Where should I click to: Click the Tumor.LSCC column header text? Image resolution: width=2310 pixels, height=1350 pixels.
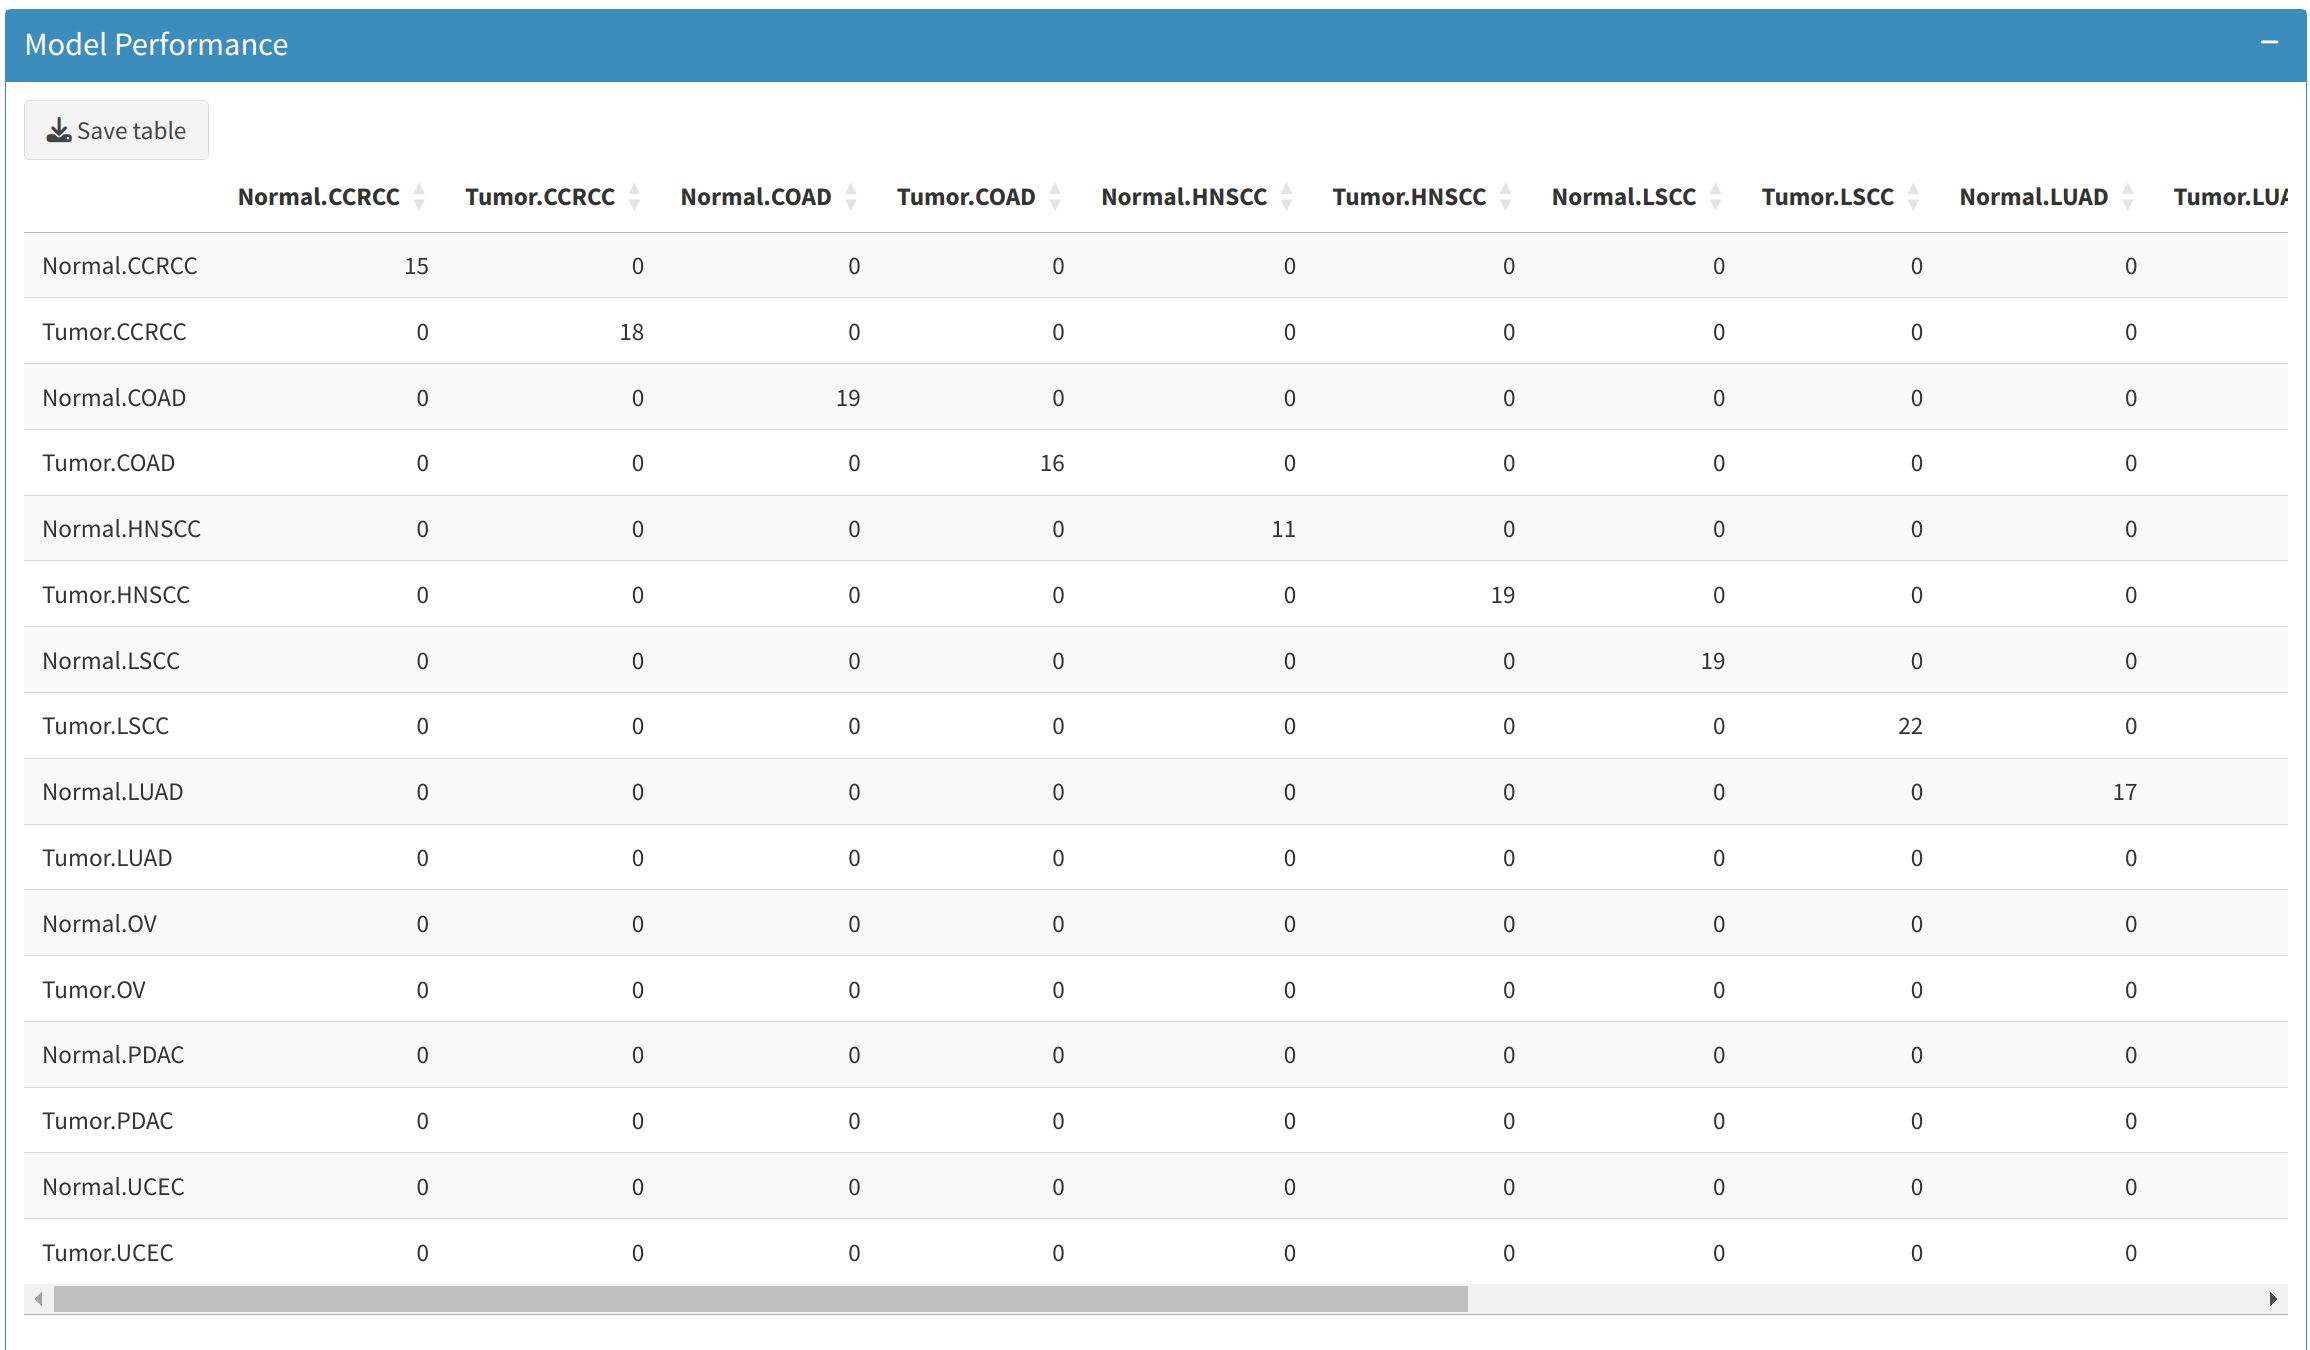[x=1828, y=197]
